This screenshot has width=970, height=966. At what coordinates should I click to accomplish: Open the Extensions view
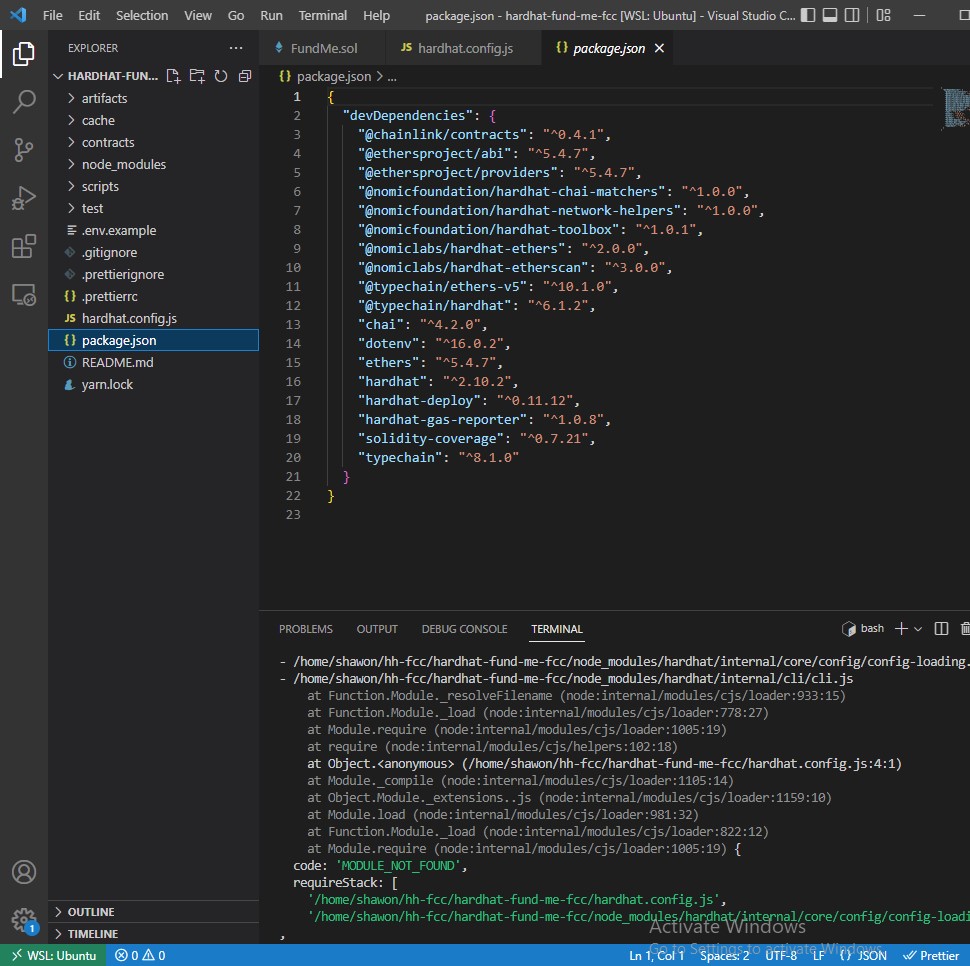coord(24,246)
